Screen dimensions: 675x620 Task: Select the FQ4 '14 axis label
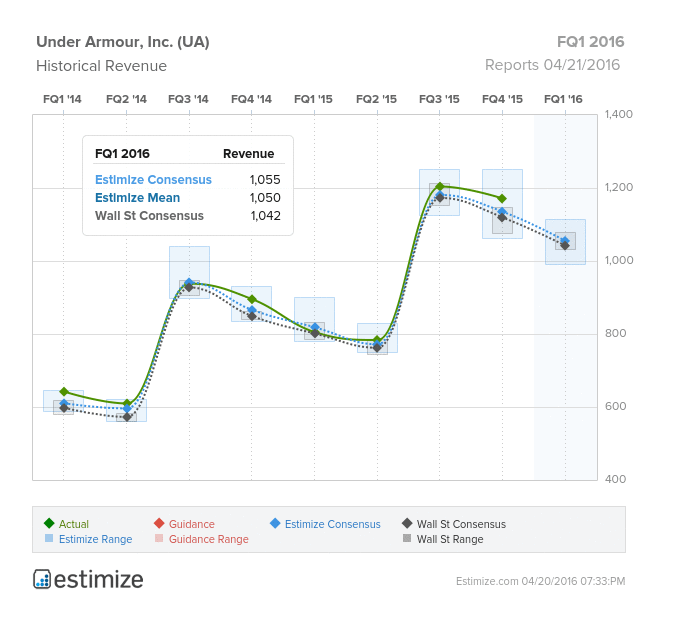click(x=251, y=99)
